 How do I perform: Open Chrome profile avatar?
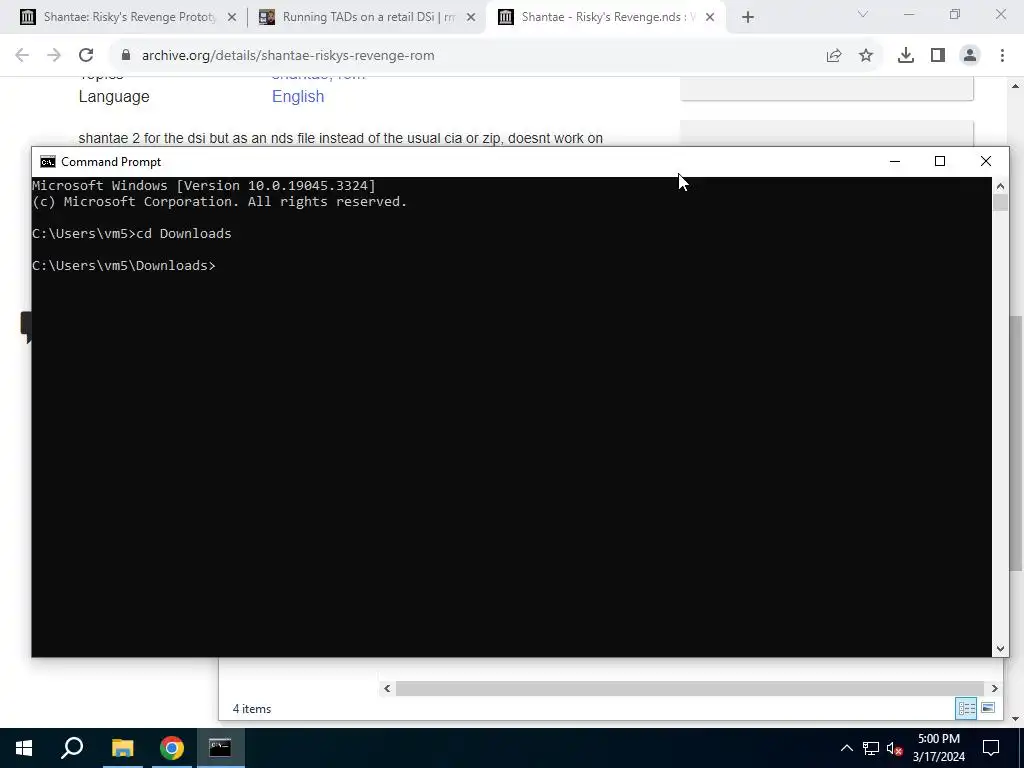coord(970,56)
